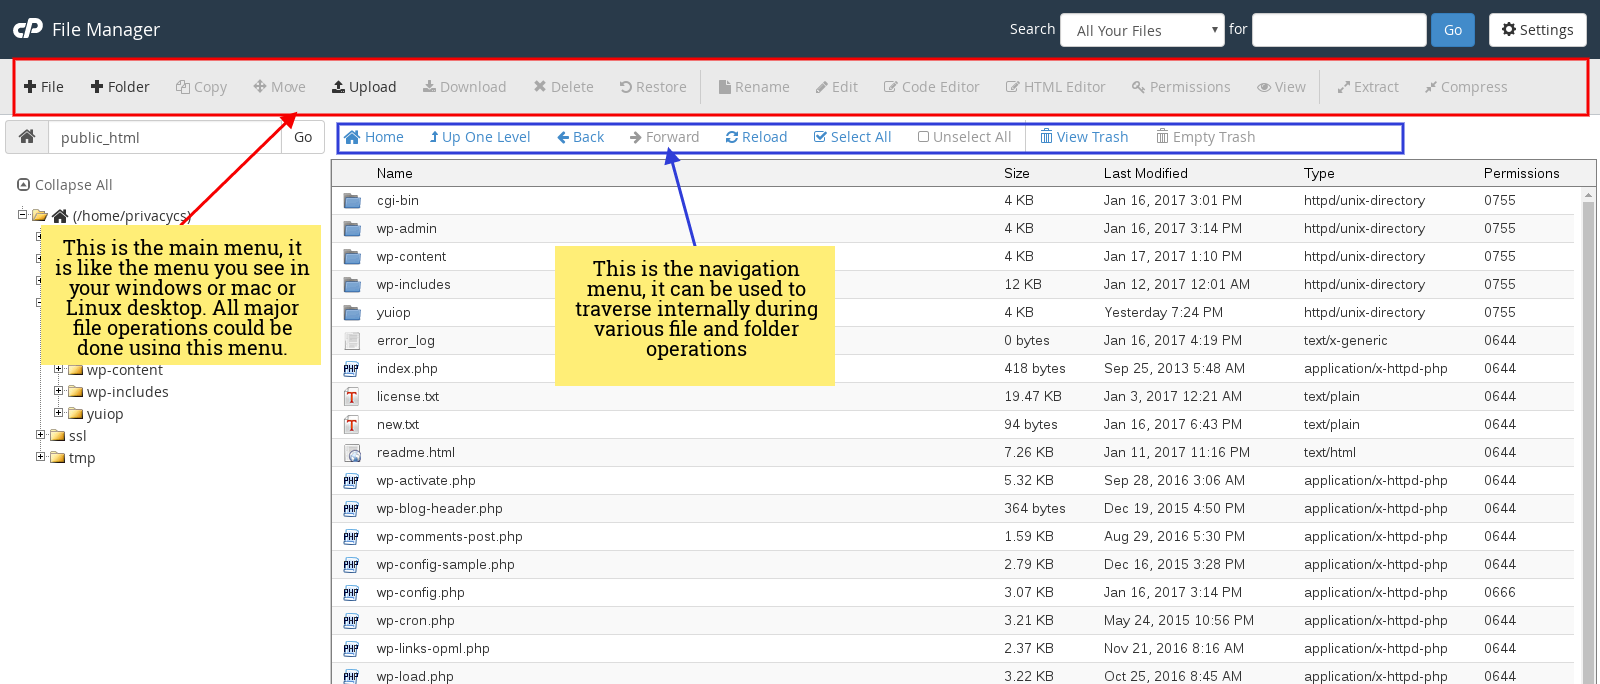Expand the tmp folder tree node
Image resolution: width=1600 pixels, height=684 pixels.
(x=41, y=457)
